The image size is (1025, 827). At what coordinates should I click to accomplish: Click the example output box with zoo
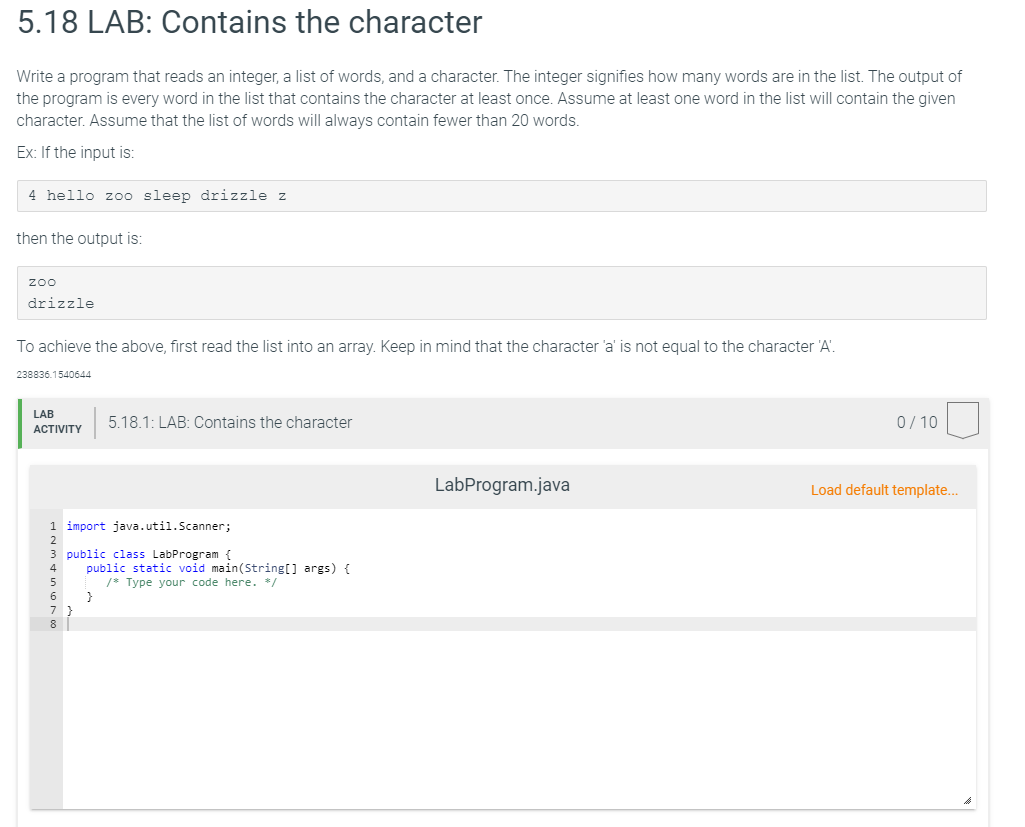click(501, 293)
